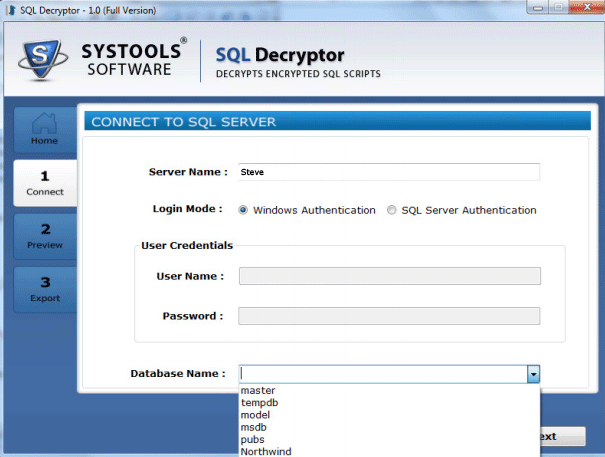Screen dimensions: 605x457
Task: Select SQL Server Authentication radio button
Action: point(391,210)
